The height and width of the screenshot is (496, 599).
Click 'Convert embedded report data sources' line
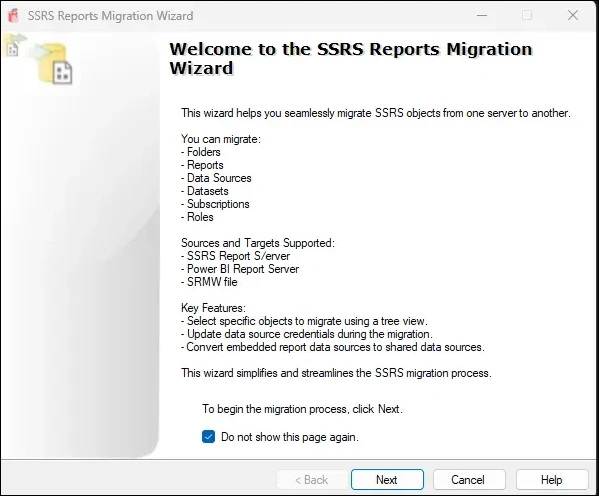tap(333, 347)
